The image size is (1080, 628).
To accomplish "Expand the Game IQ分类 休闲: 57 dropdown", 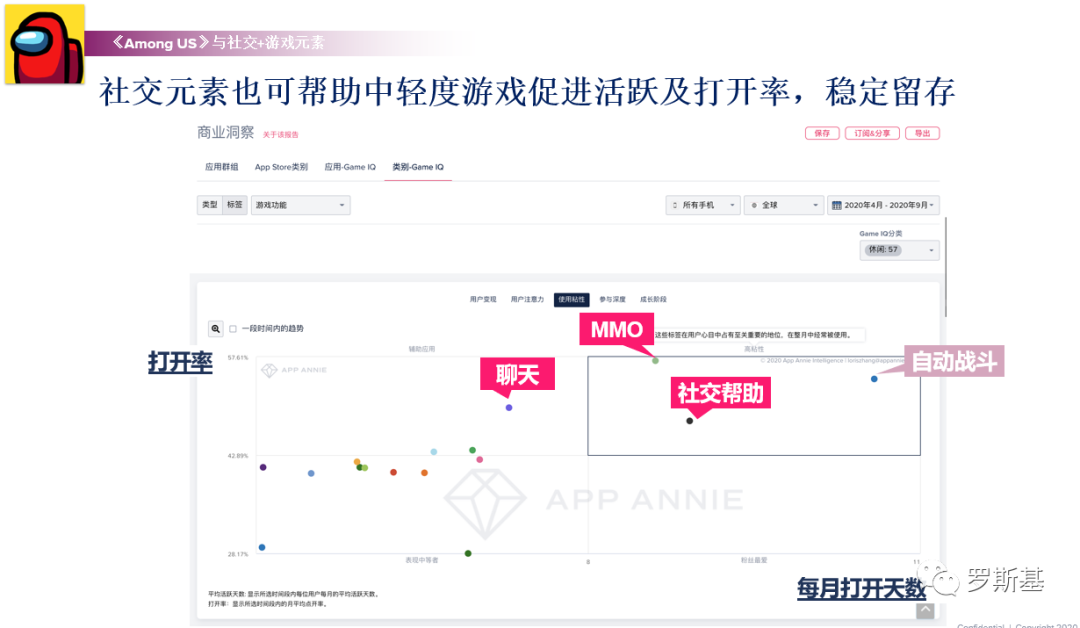I will click(x=899, y=250).
